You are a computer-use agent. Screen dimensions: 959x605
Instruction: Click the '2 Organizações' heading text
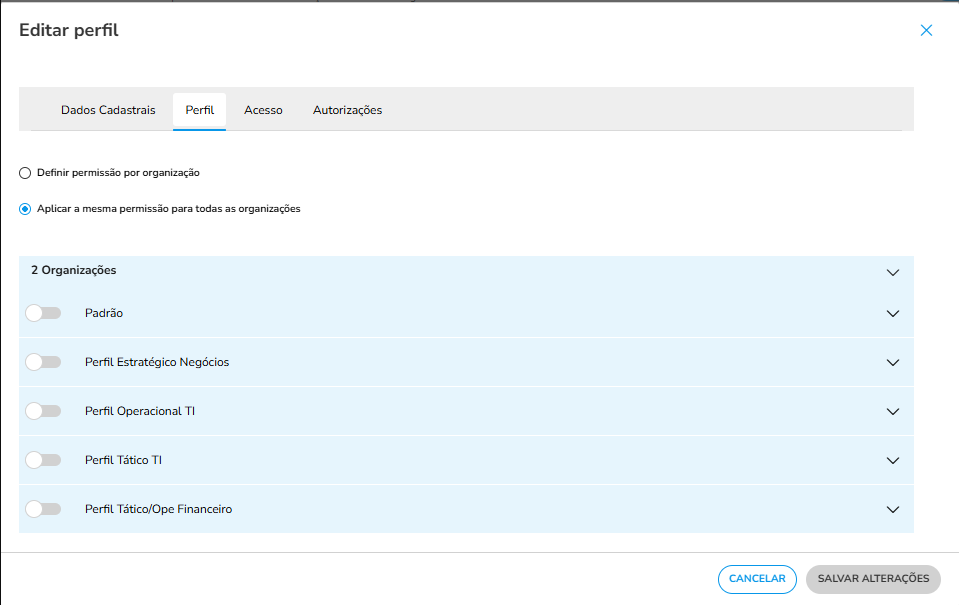[73, 270]
